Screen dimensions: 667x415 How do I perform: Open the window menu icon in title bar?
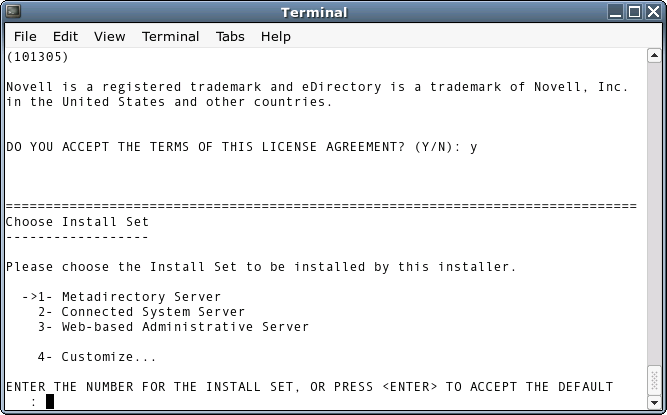point(12,12)
